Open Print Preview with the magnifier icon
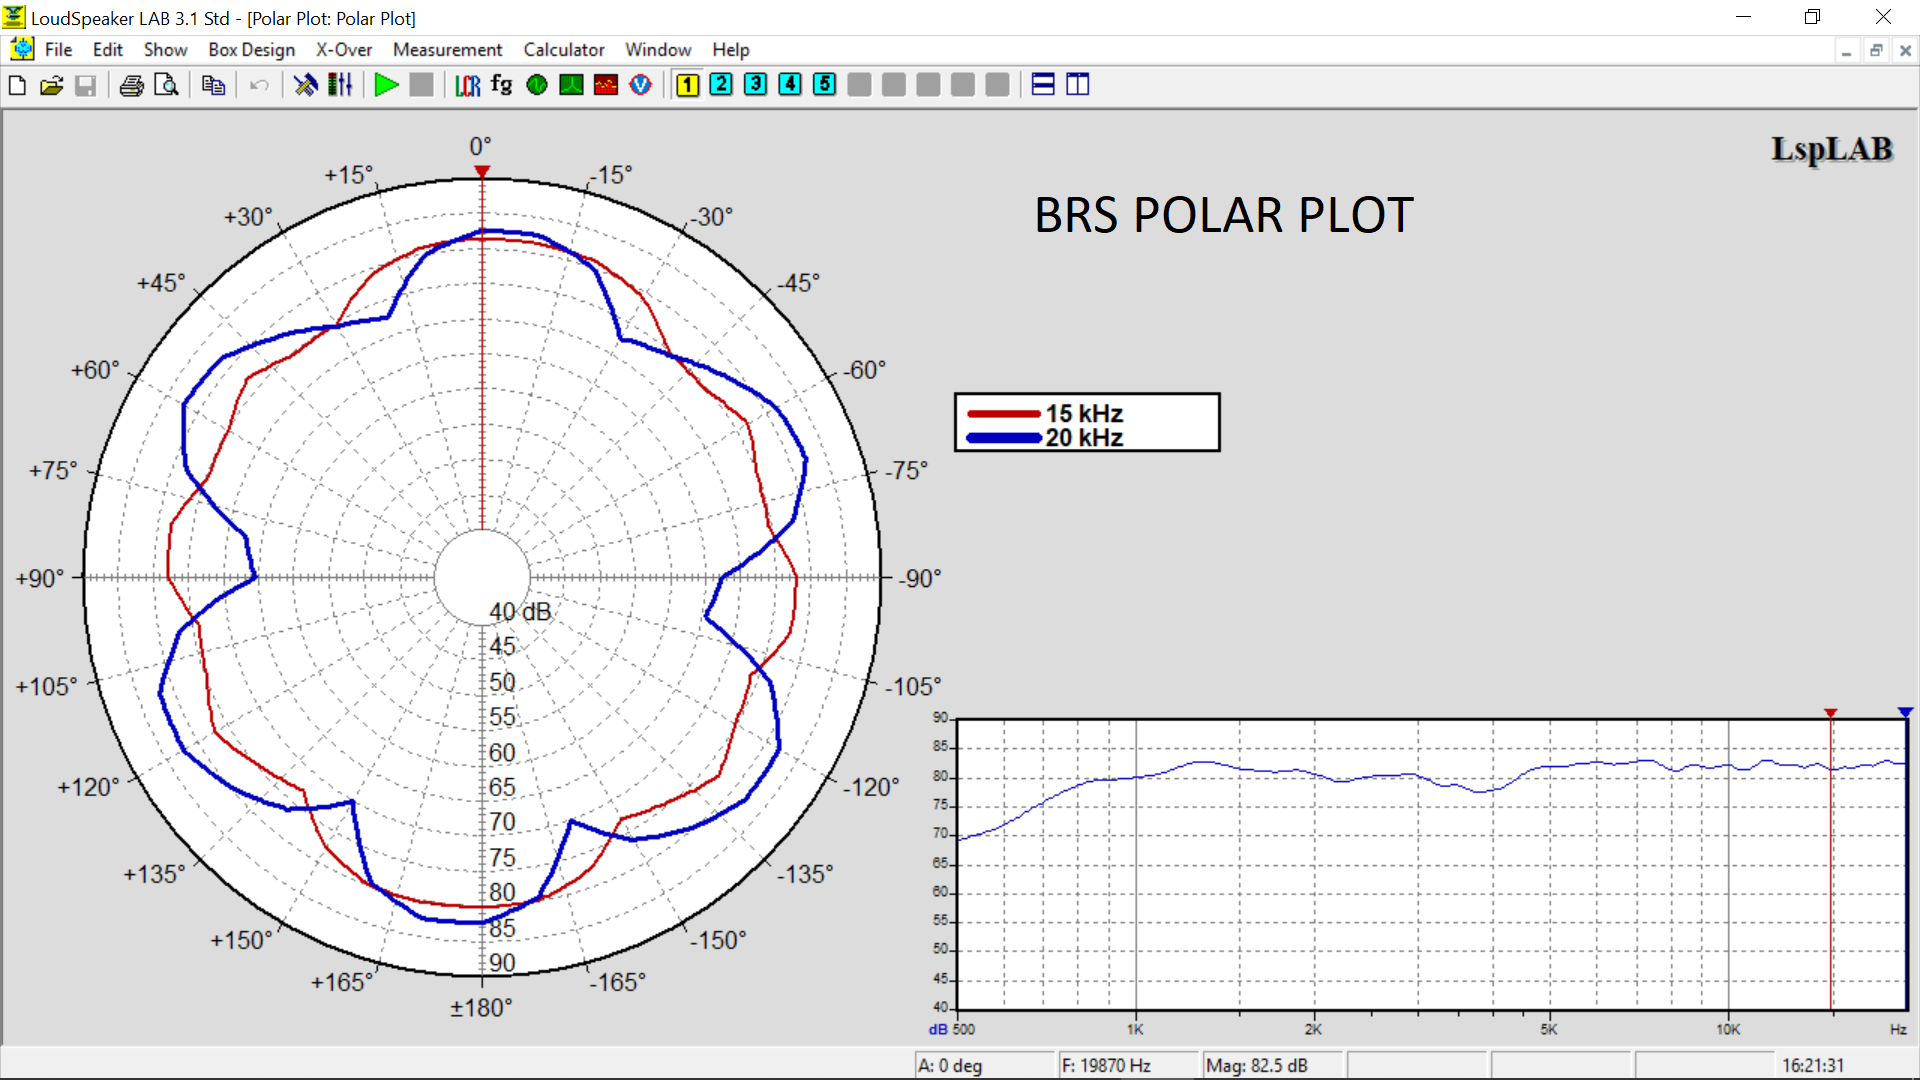The width and height of the screenshot is (1920, 1080). [x=166, y=85]
